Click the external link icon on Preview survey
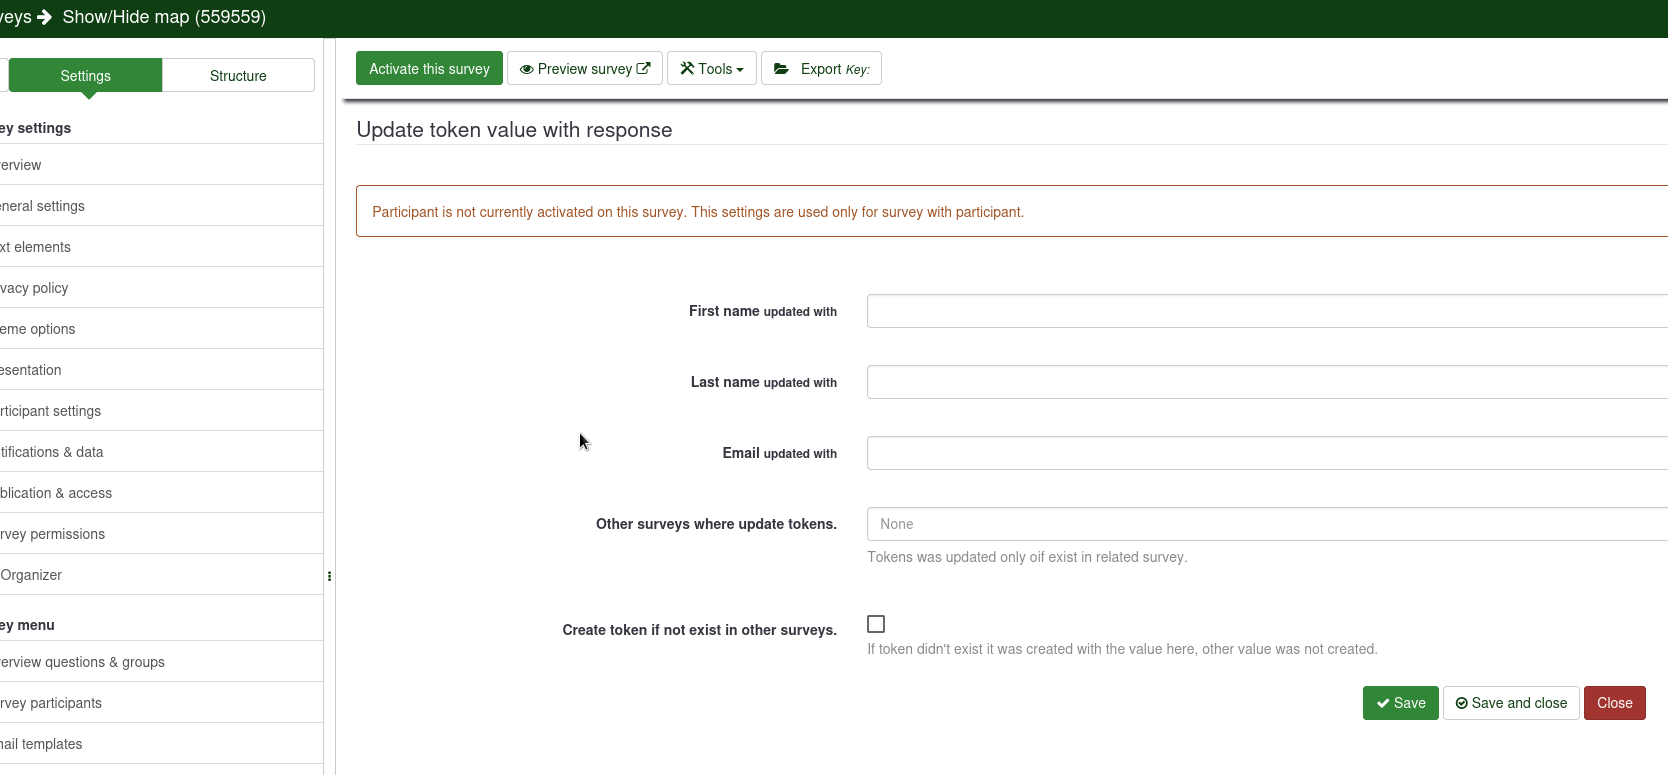Image resolution: width=1668 pixels, height=775 pixels. click(643, 68)
